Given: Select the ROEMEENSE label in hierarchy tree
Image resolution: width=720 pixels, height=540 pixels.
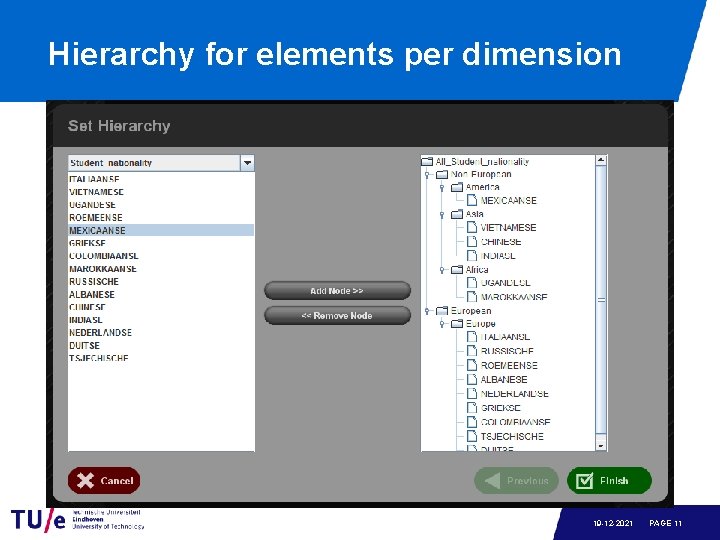Looking at the screenshot, I should tap(509, 366).
